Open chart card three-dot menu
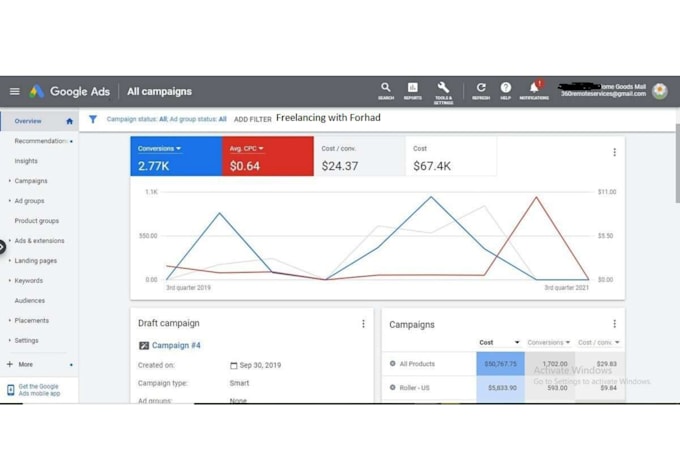 tap(614, 152)
